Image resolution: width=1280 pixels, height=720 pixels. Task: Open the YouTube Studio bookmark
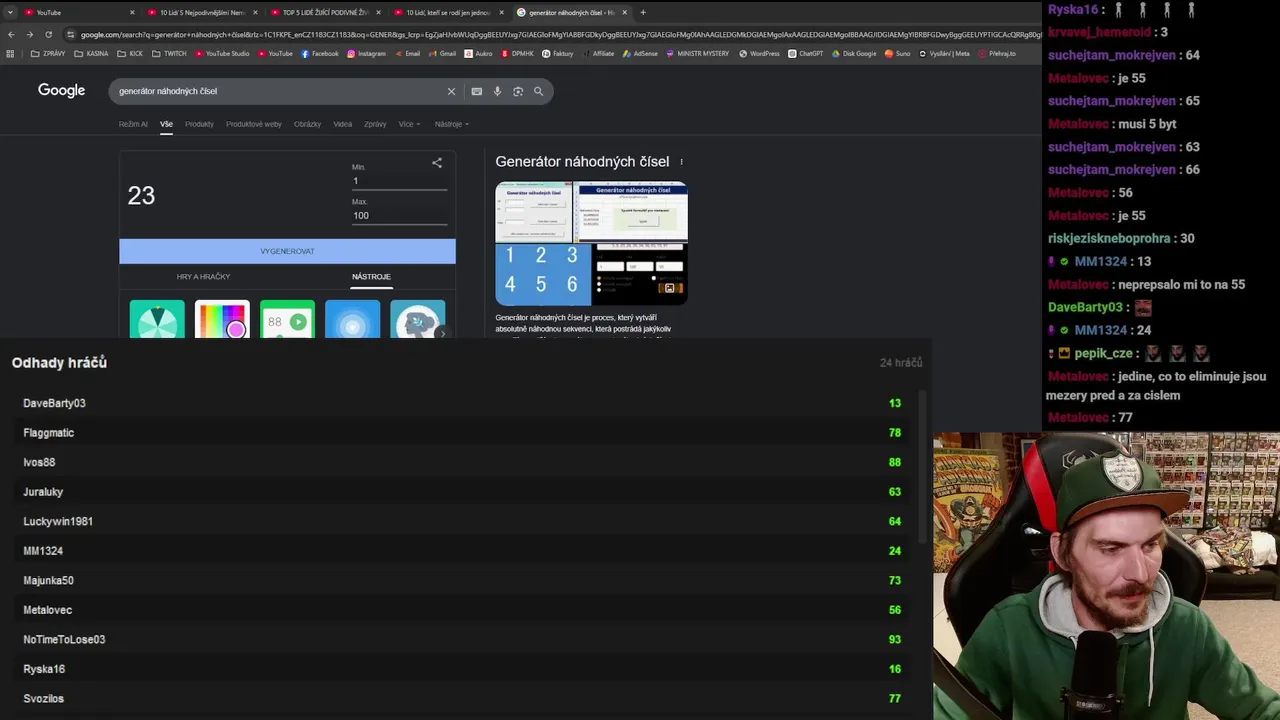click(x=222, y=54)
